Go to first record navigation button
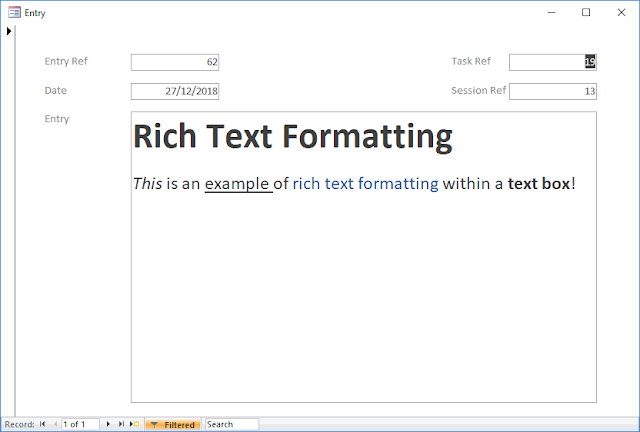This screenshot has width=640, height=432. [x=42, y=424]
